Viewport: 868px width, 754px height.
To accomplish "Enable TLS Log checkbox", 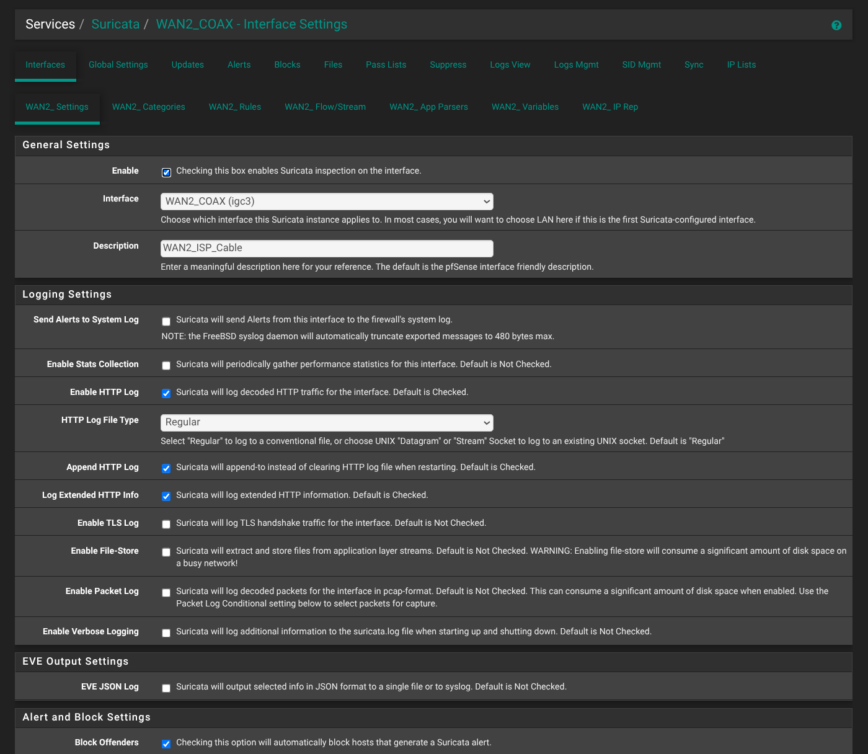I will coord(166,524).
